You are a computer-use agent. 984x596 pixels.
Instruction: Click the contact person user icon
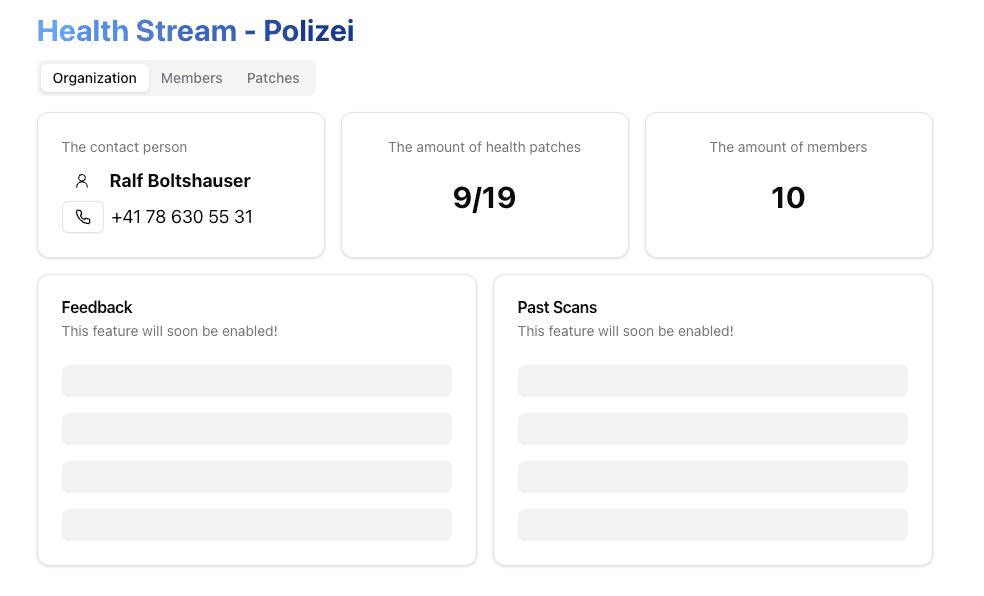(82, 181)
